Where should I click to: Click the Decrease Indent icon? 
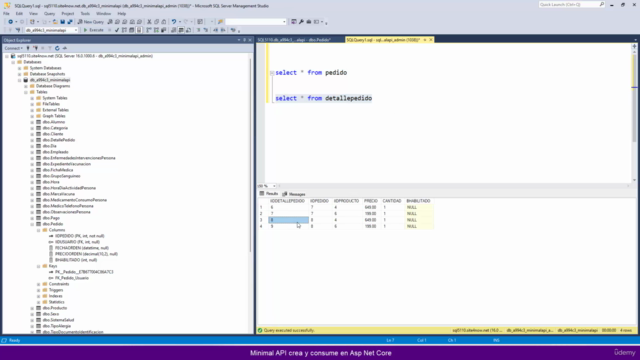tap(216, 30)
